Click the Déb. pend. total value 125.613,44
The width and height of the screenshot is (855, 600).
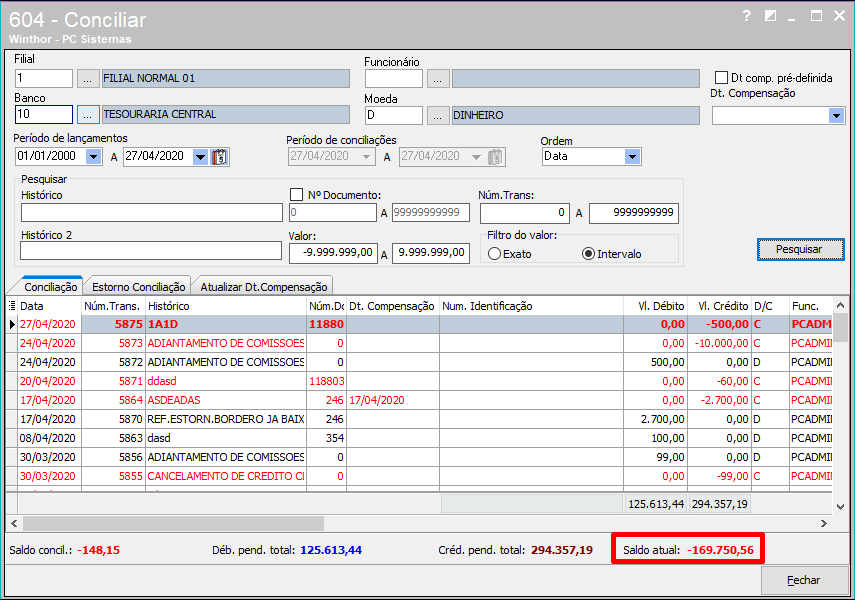pyautogui.click(x=331, y=550)
